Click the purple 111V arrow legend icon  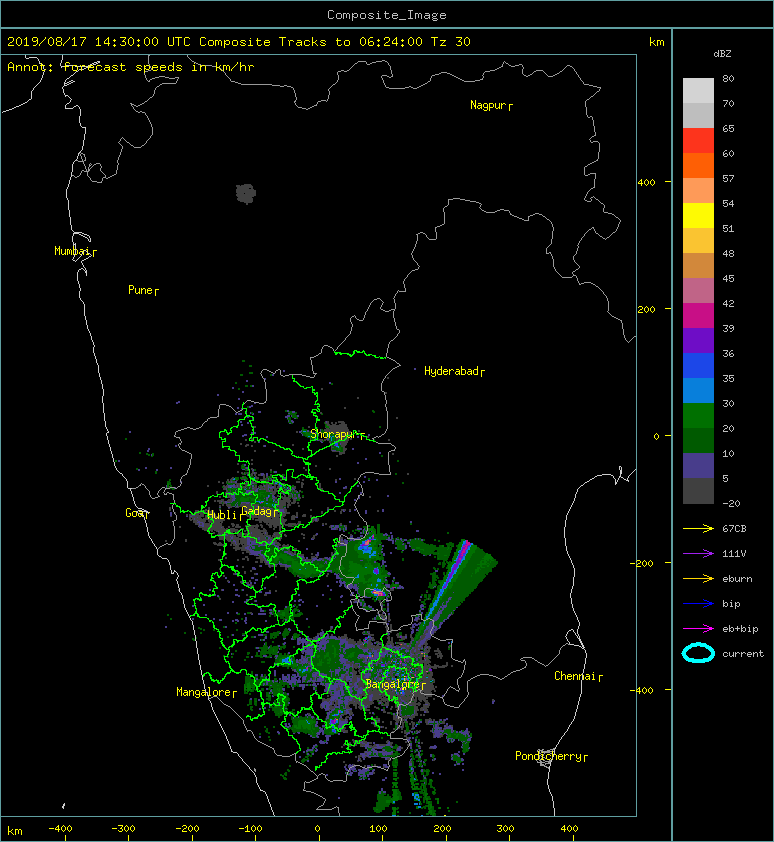coord(698,554)
